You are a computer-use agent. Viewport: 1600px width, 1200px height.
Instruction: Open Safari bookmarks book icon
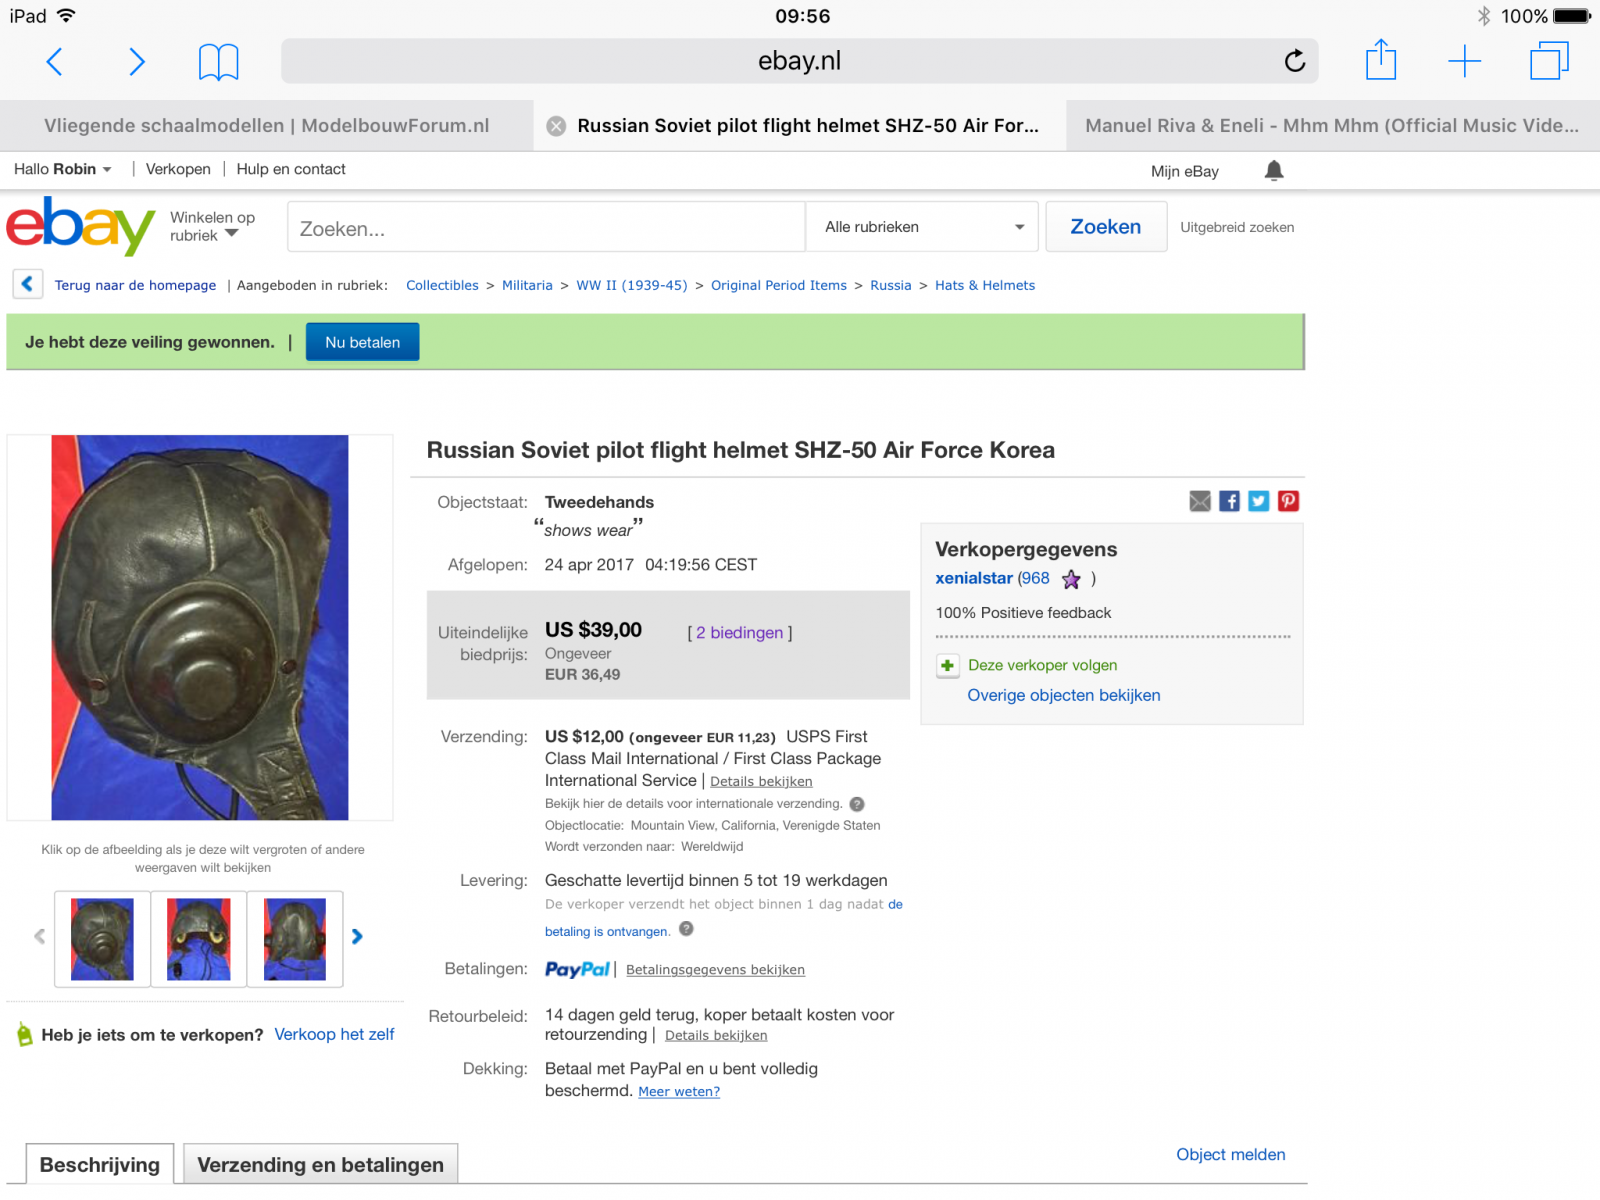(x=218, y=62)
